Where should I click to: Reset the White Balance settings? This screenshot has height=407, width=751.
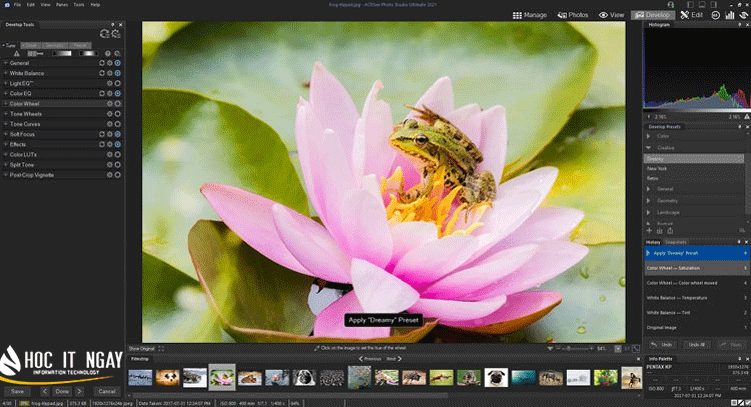click(102, 73)
